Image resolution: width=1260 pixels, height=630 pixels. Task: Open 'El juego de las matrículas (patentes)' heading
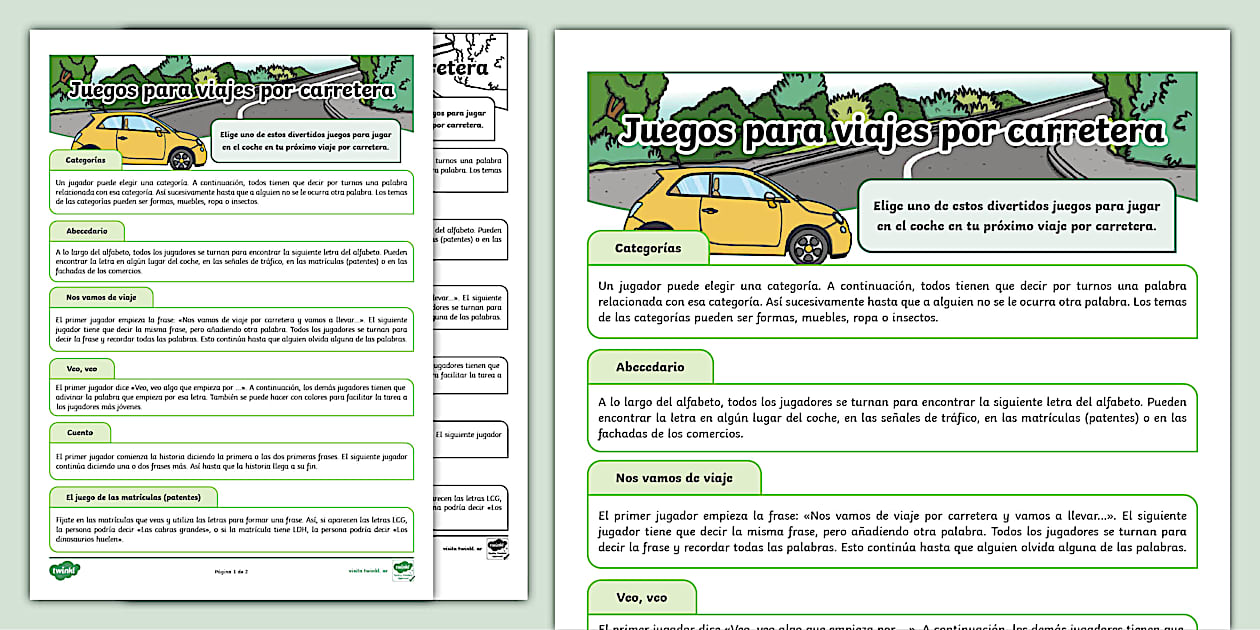pyautogui.click(x=133, y=497)
